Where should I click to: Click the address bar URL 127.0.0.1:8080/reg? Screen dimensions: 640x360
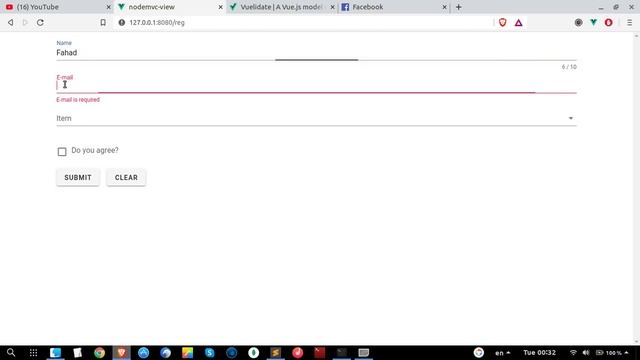point(157,22)
